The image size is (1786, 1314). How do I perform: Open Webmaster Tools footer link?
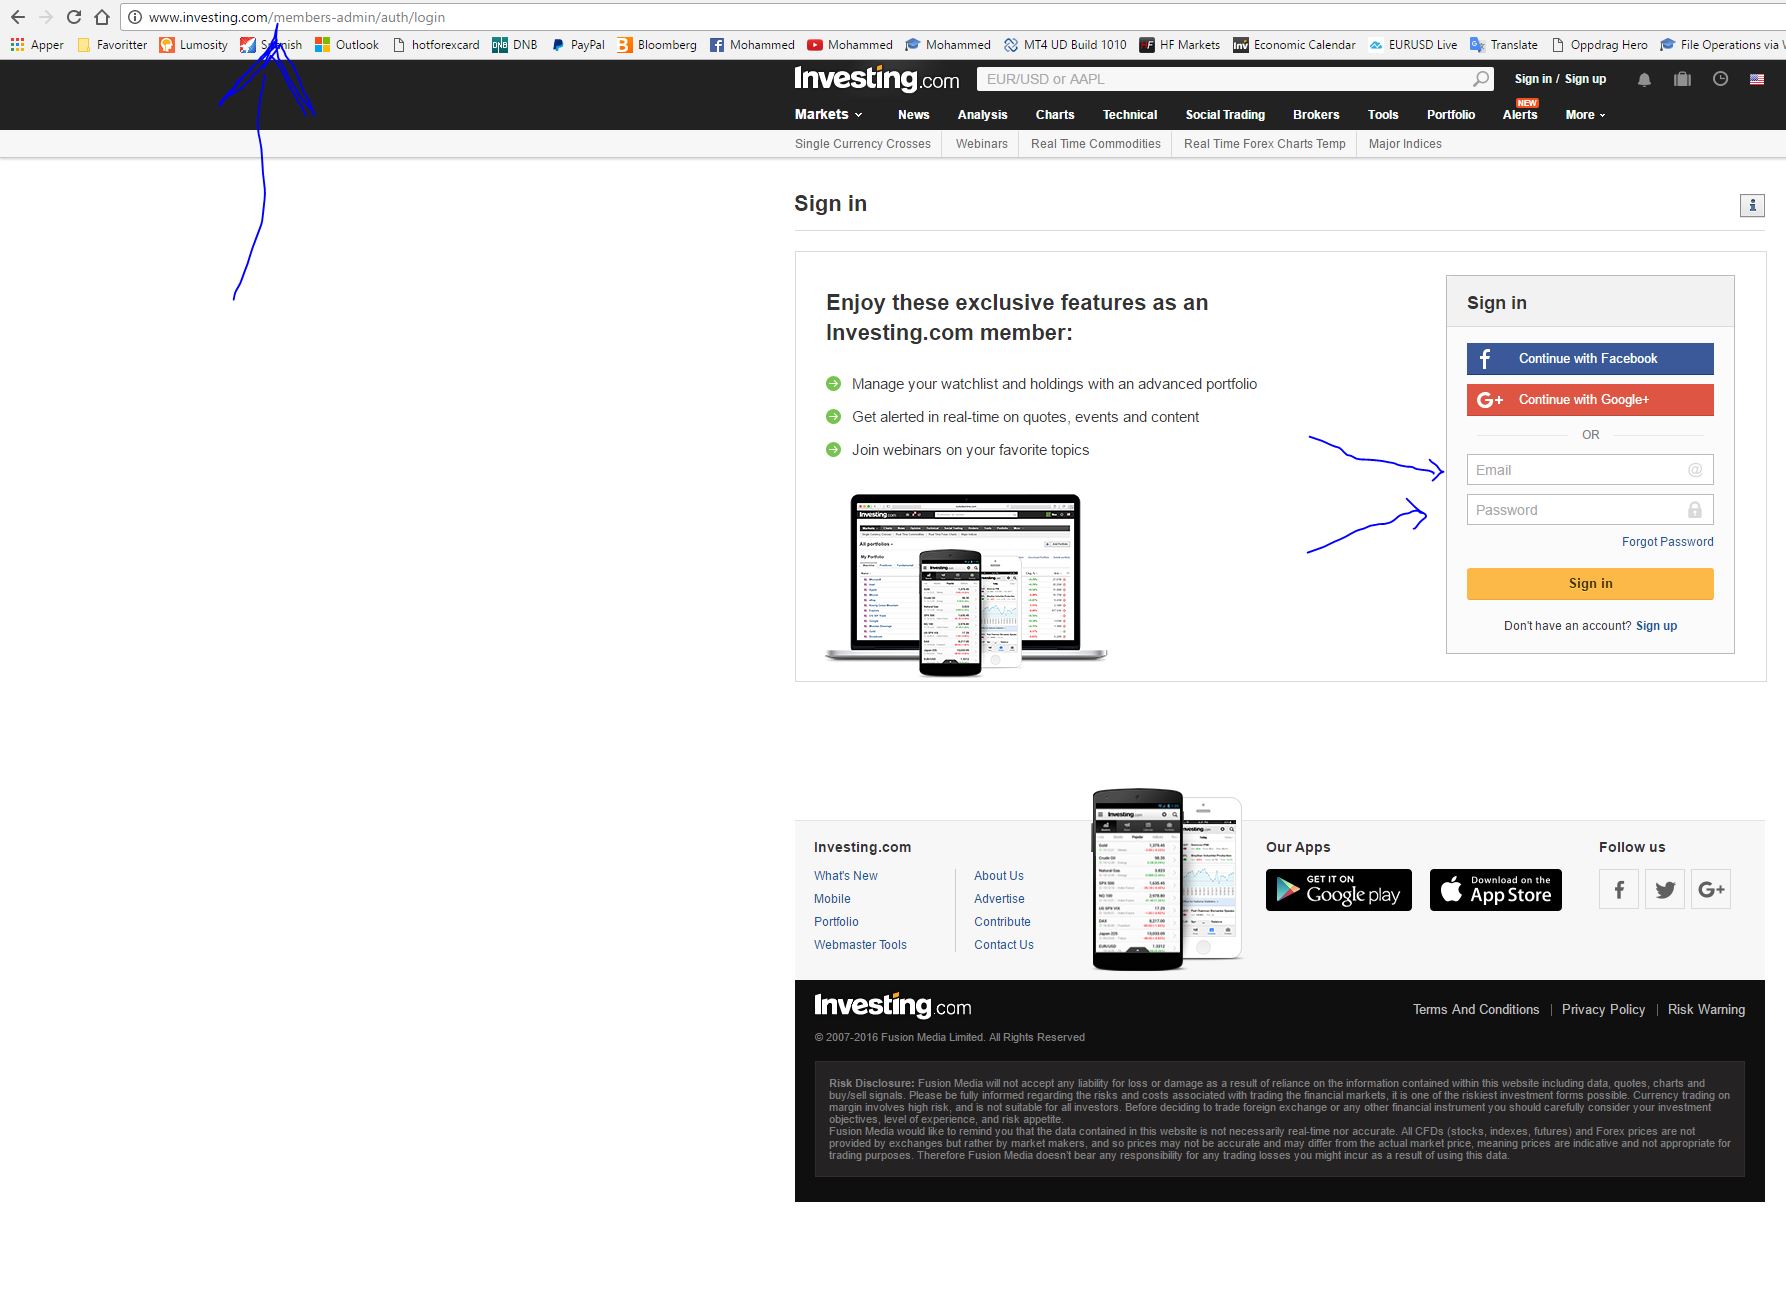tap(860, 945)
